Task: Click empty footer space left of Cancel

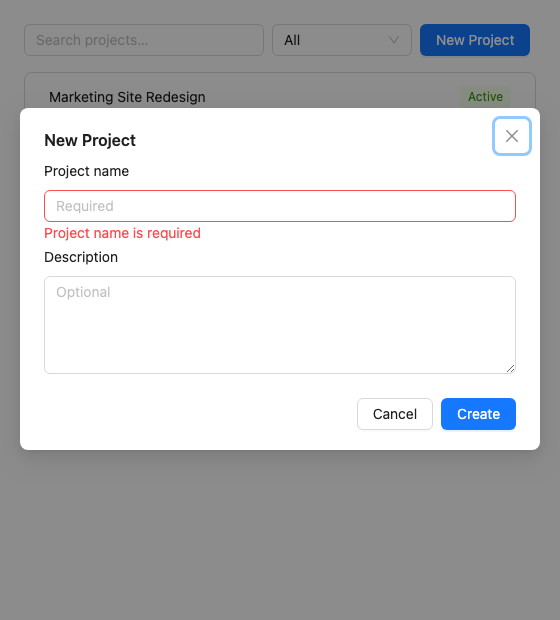Action: pos(198,414)
